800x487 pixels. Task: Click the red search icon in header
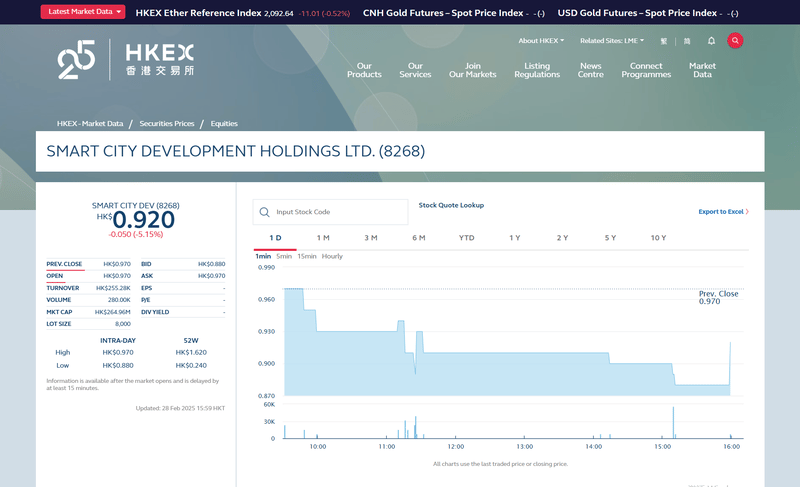pyautogui.click(x=735, y=40)
